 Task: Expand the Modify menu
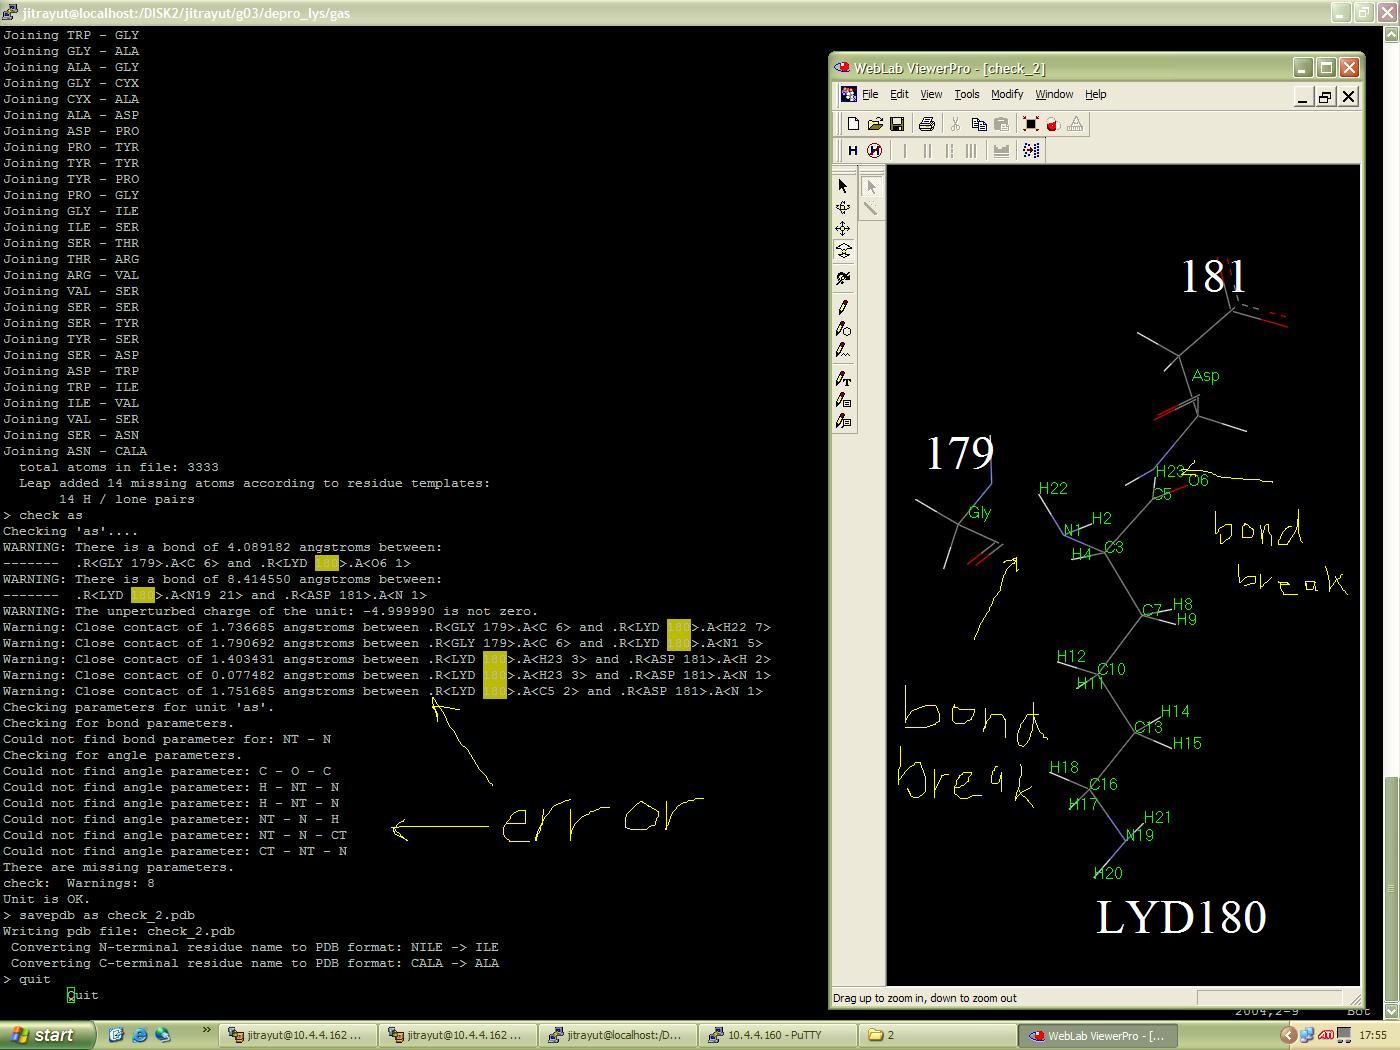coord(1006,94)
